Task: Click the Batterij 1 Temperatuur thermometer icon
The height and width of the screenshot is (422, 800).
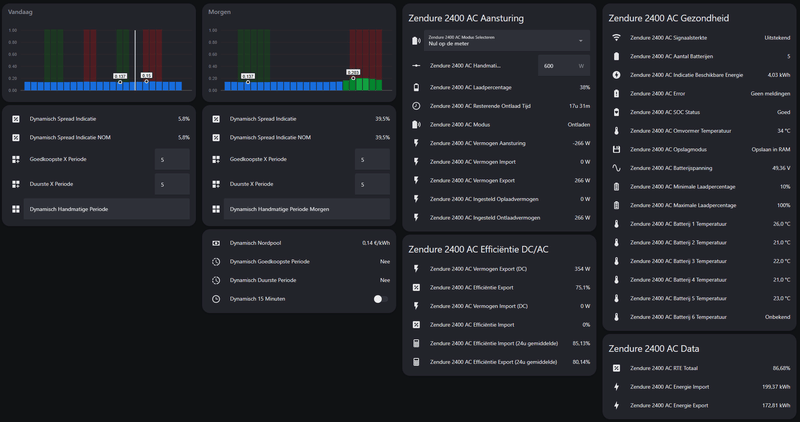Action: coord(616,224)
